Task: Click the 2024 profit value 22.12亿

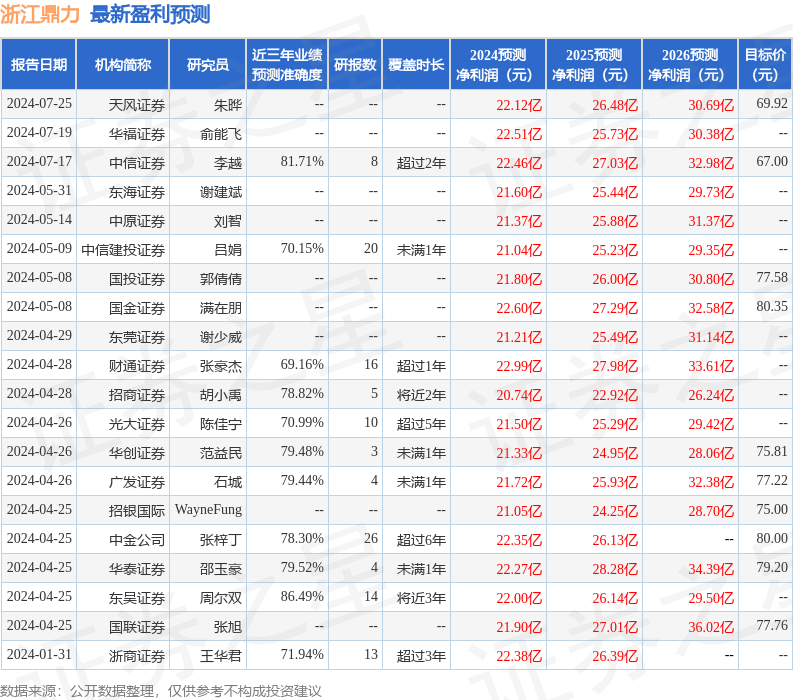Action: click(x=519, y=105)
